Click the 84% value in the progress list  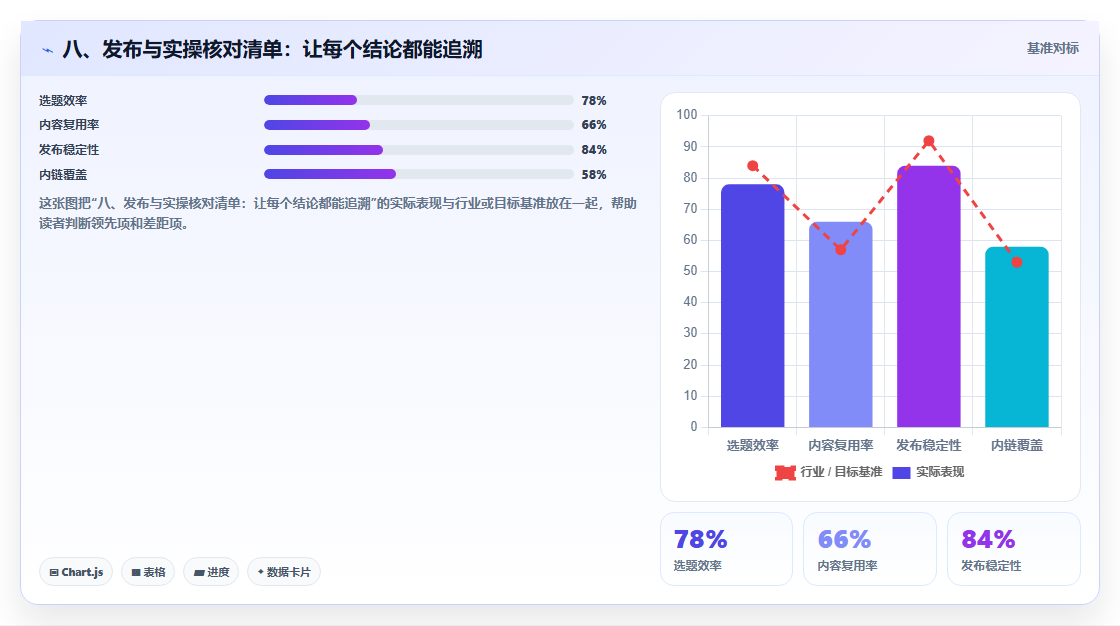pos(594,150)
